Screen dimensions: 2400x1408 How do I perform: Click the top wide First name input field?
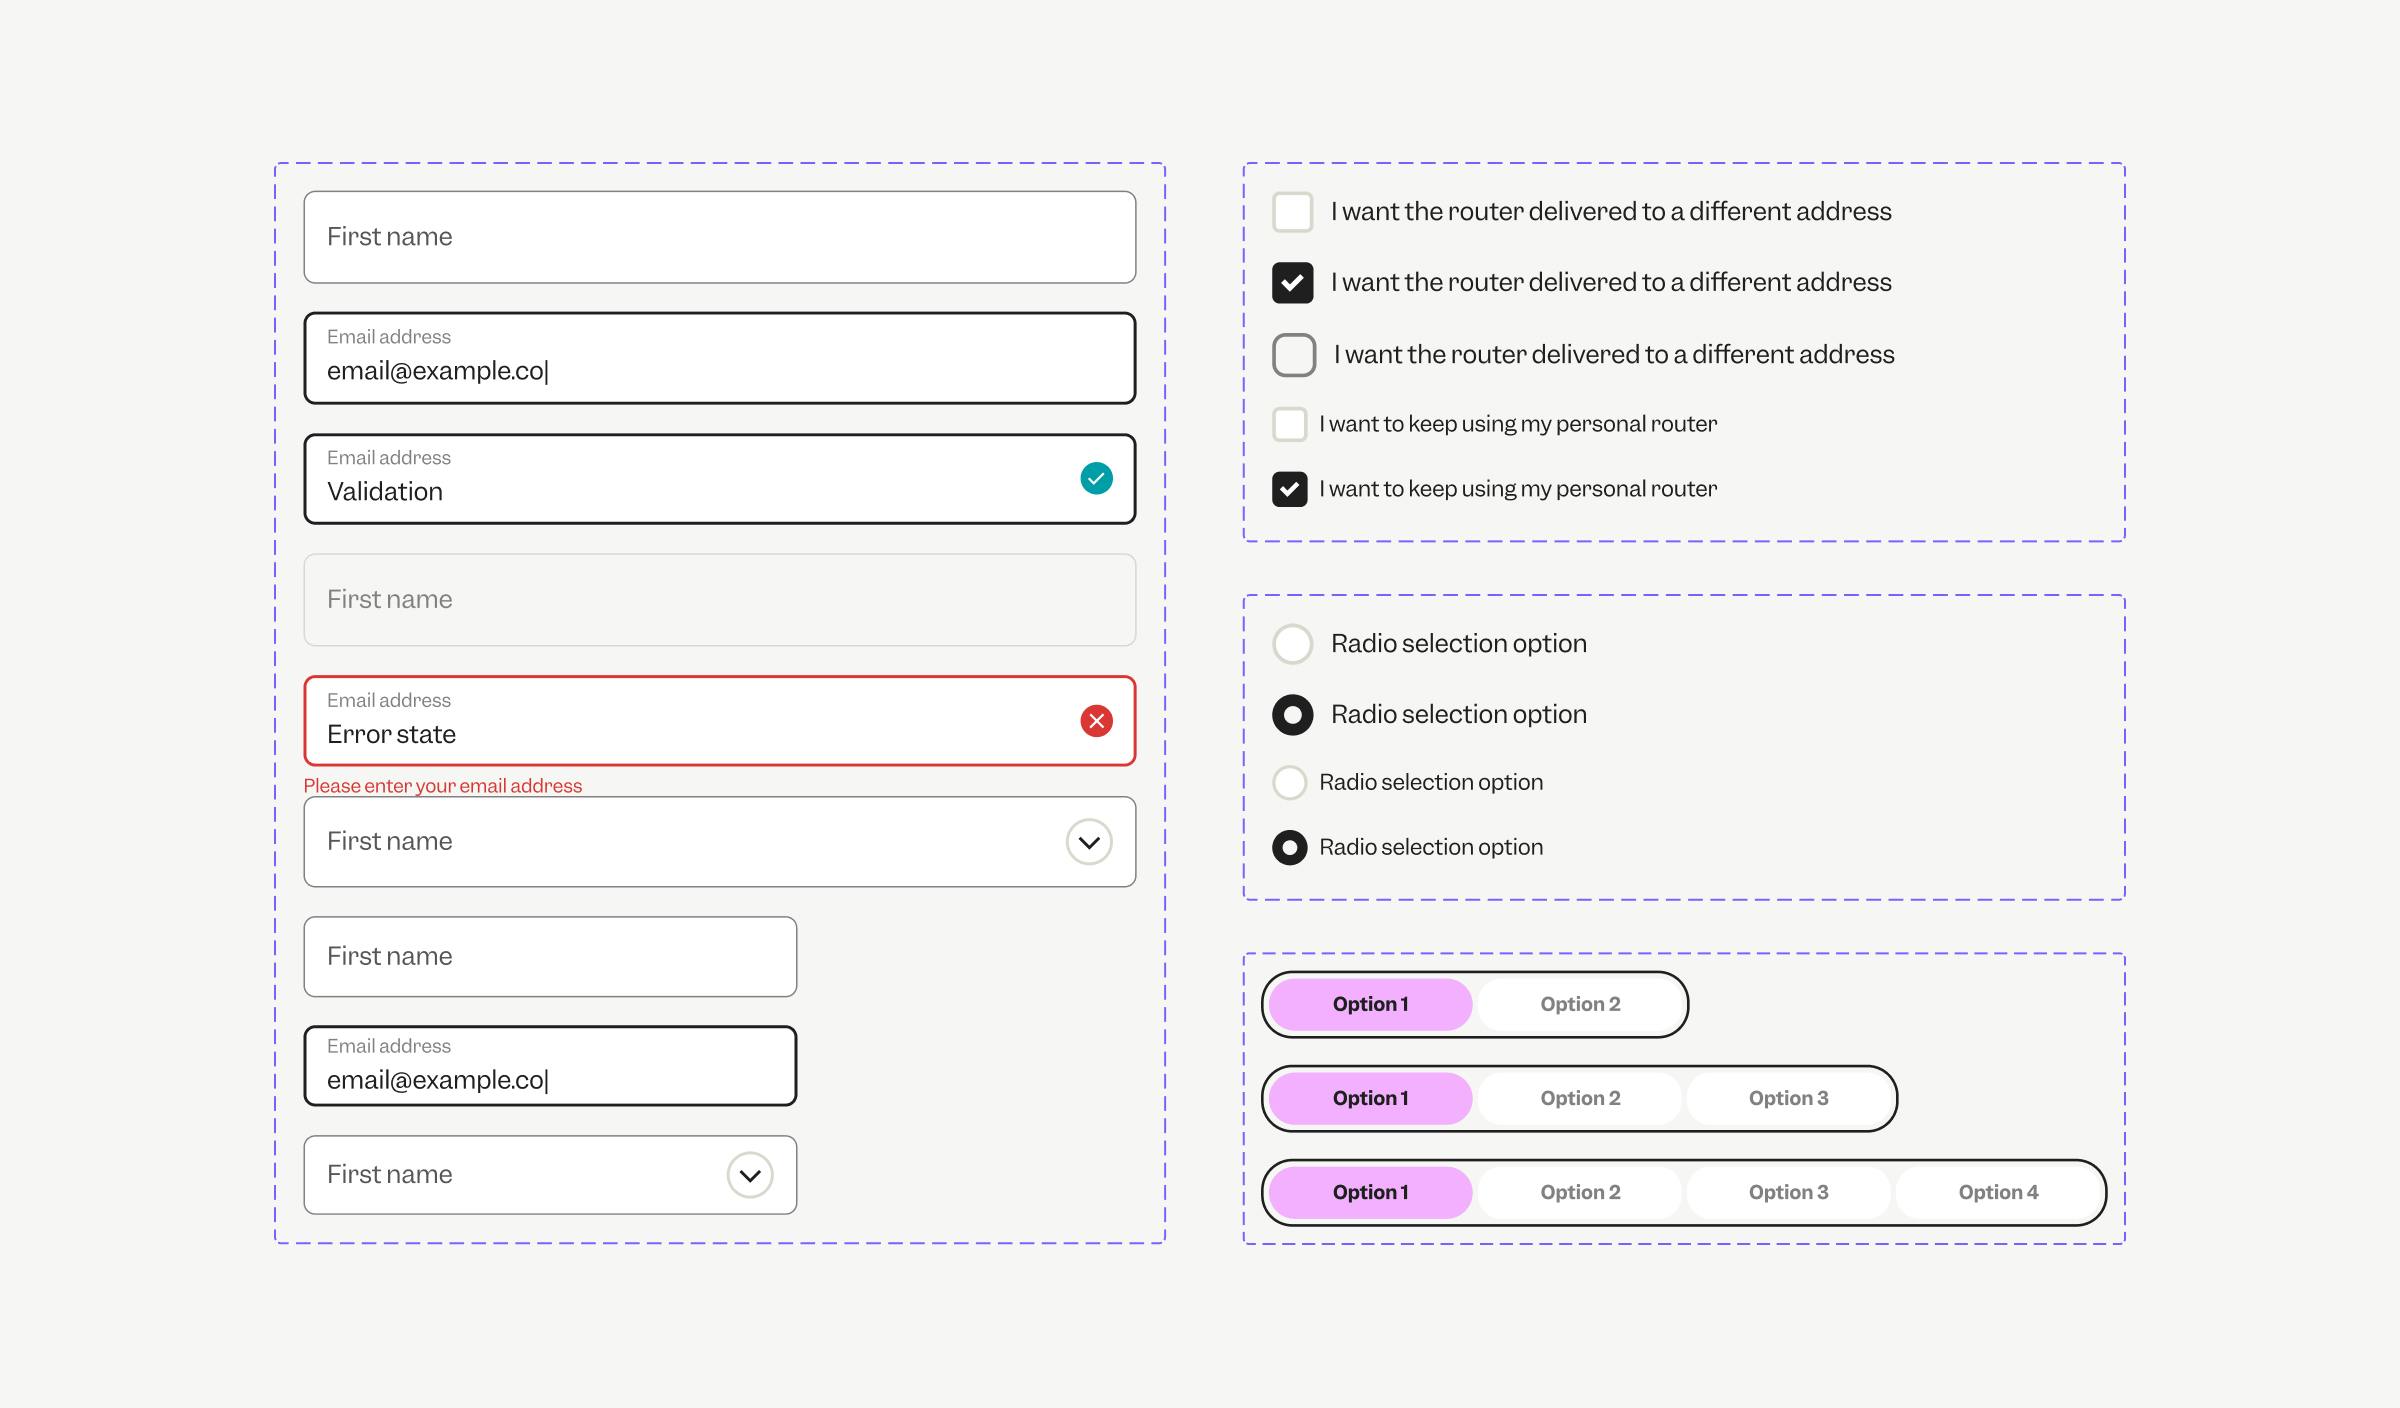click(x=719, y=237)
